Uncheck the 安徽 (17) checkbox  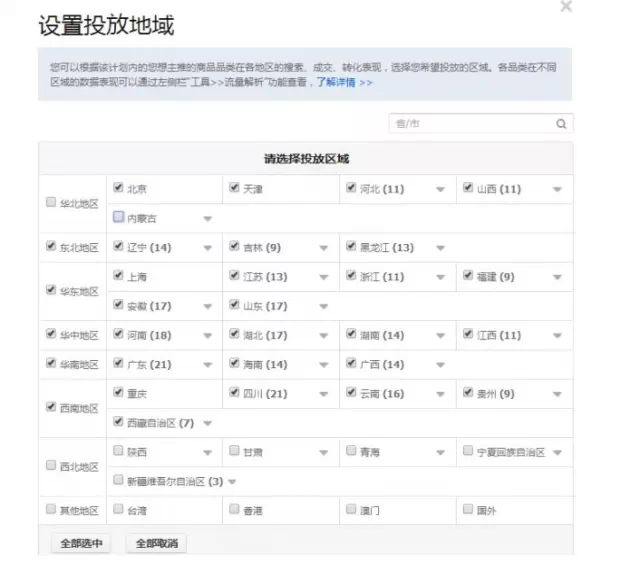pyautogui.click(x=118, y=304)
